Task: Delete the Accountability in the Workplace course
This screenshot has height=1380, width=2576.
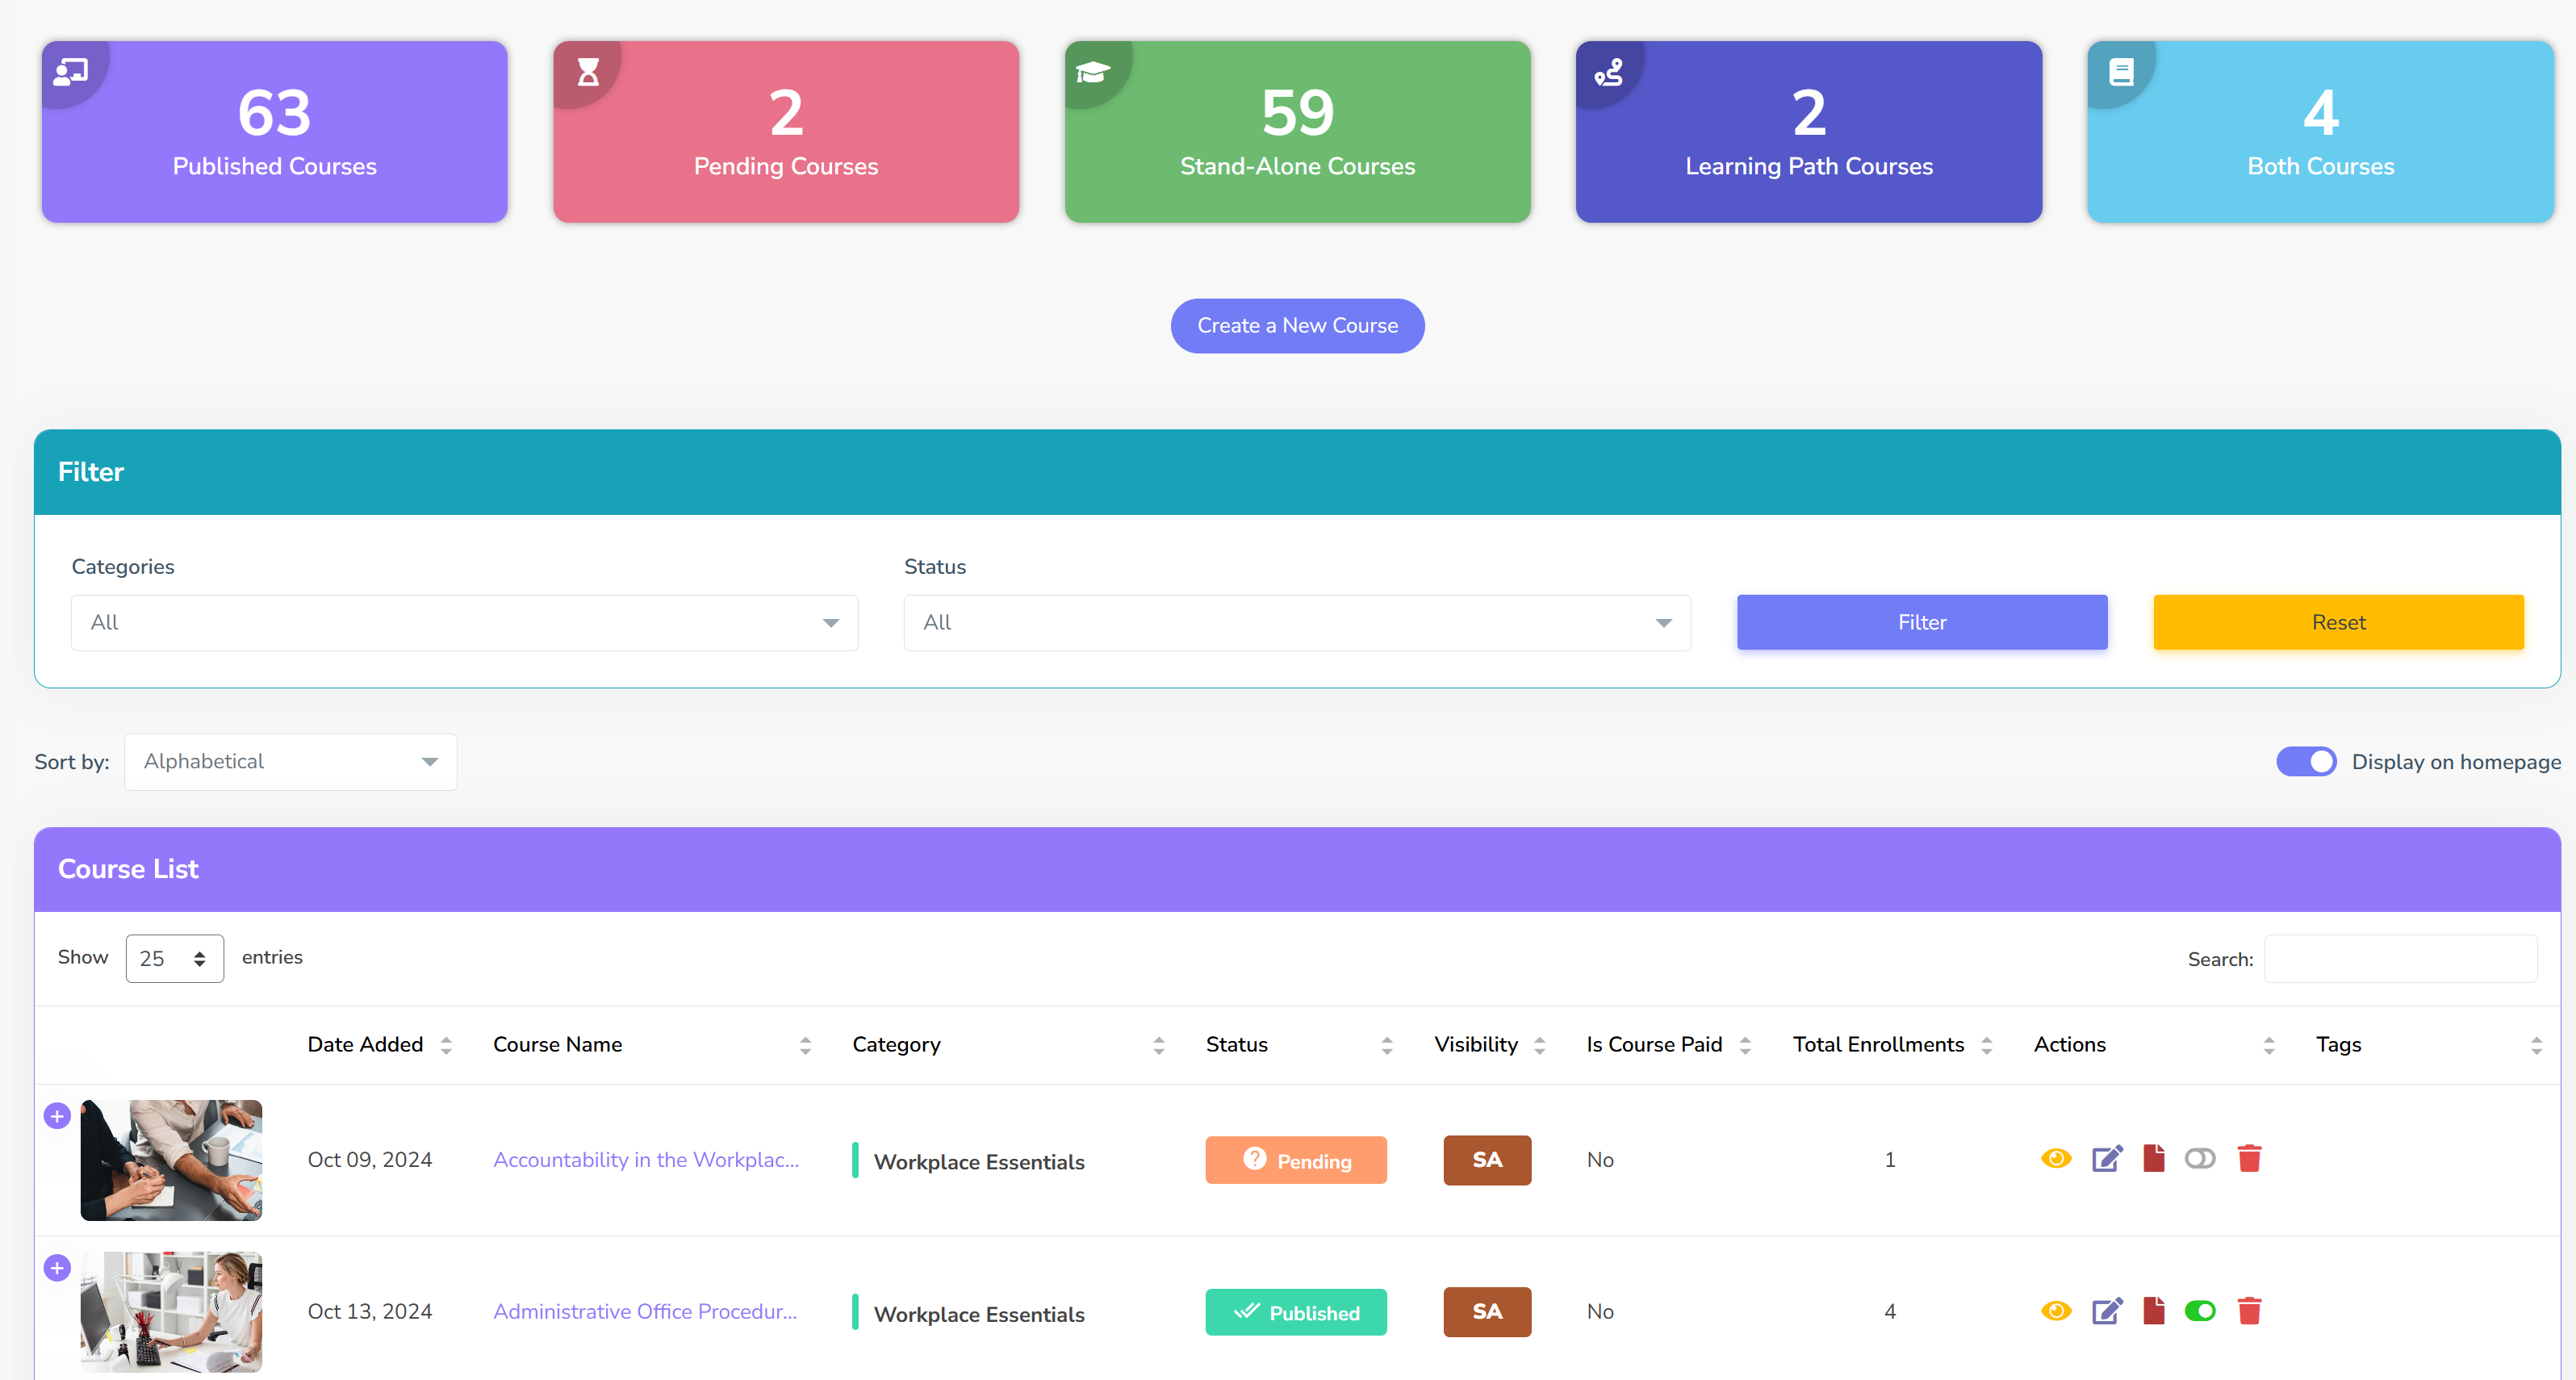Action: coord(2249,1159)
